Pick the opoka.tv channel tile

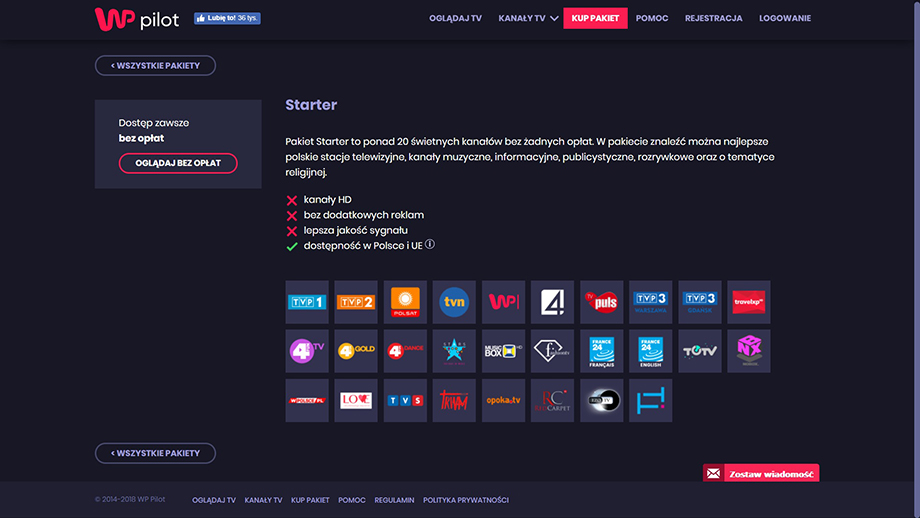click(503, 400)
